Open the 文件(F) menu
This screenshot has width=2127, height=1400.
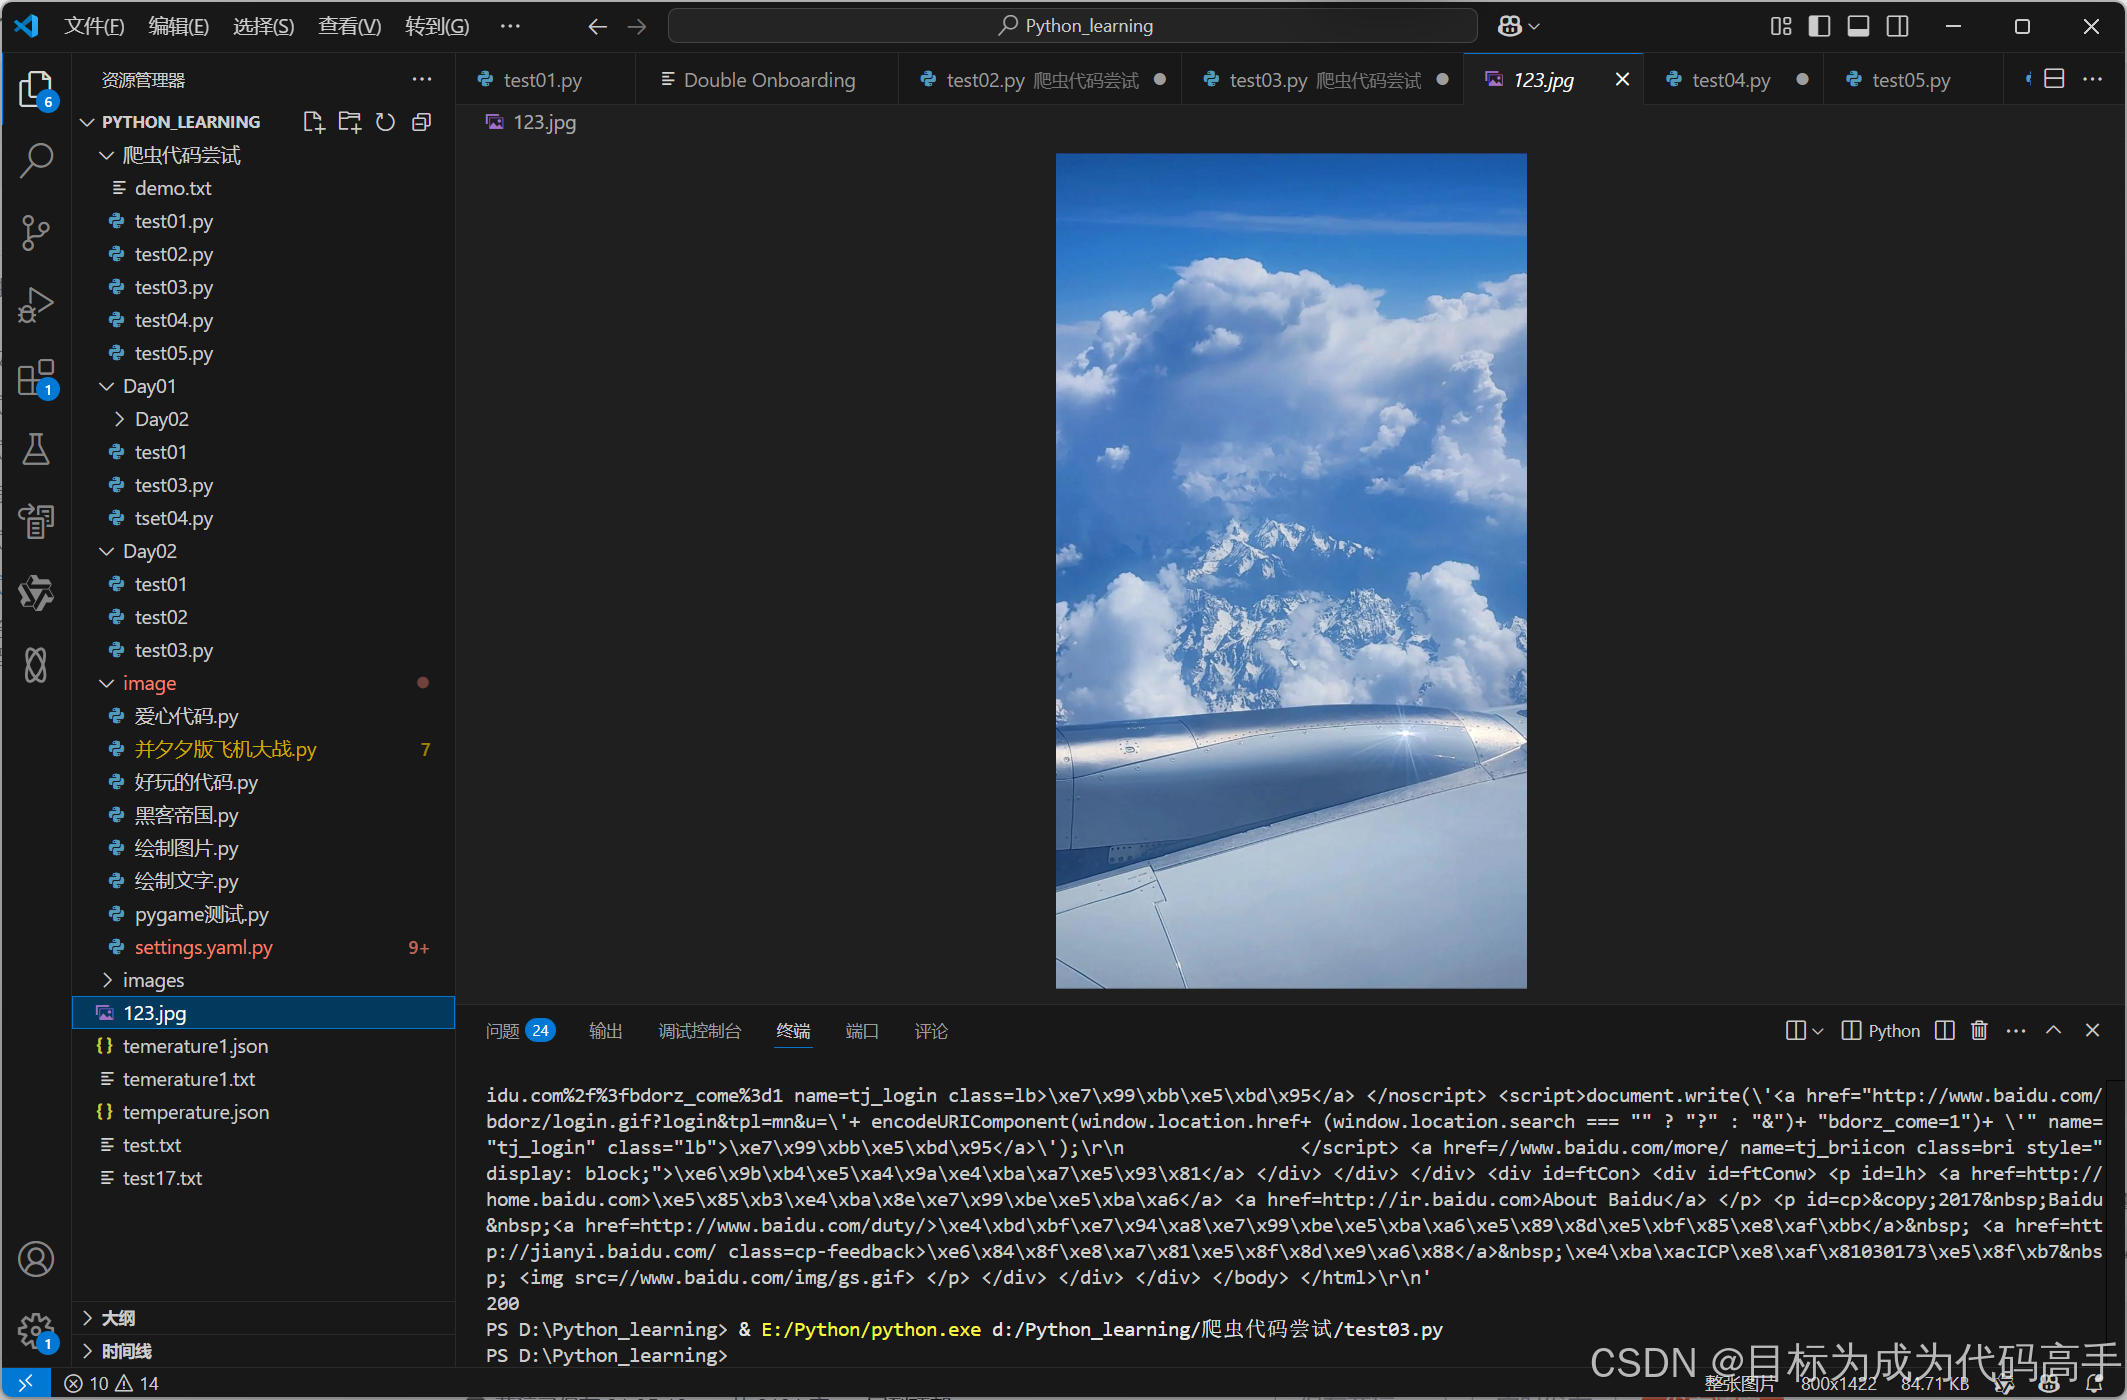pos(93,26)
